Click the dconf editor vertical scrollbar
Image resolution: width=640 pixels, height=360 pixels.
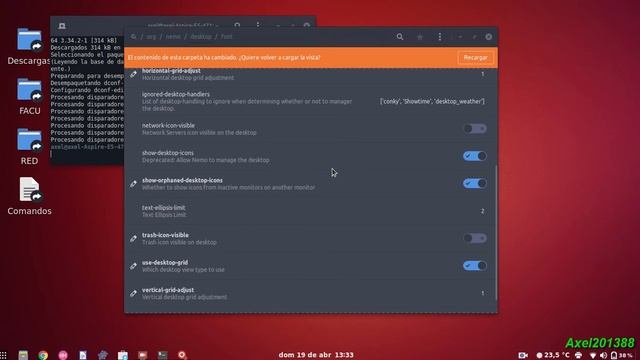[x=496, y=233]
